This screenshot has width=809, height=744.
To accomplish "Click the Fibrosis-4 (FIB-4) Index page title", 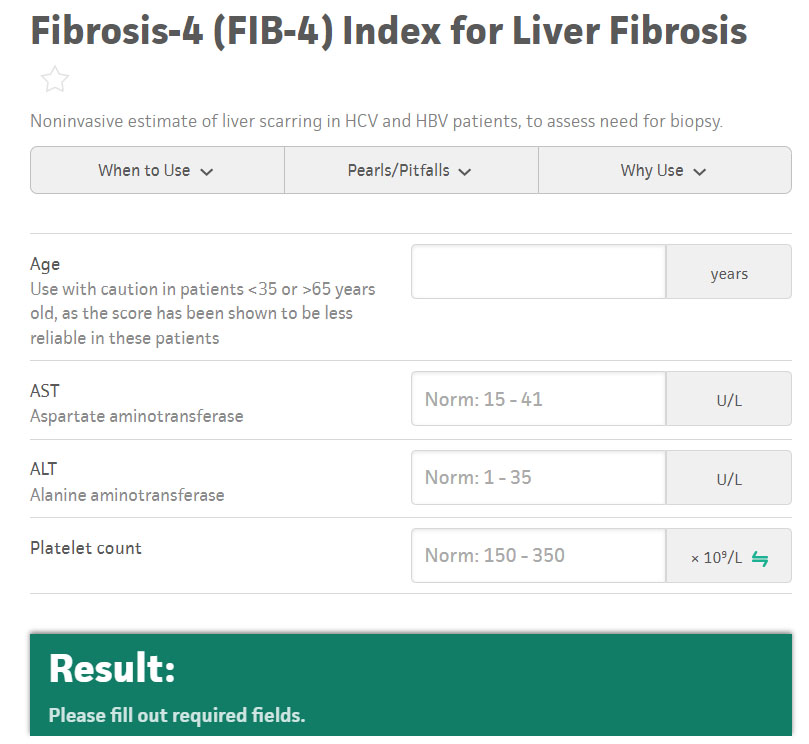I will point(389,31).
